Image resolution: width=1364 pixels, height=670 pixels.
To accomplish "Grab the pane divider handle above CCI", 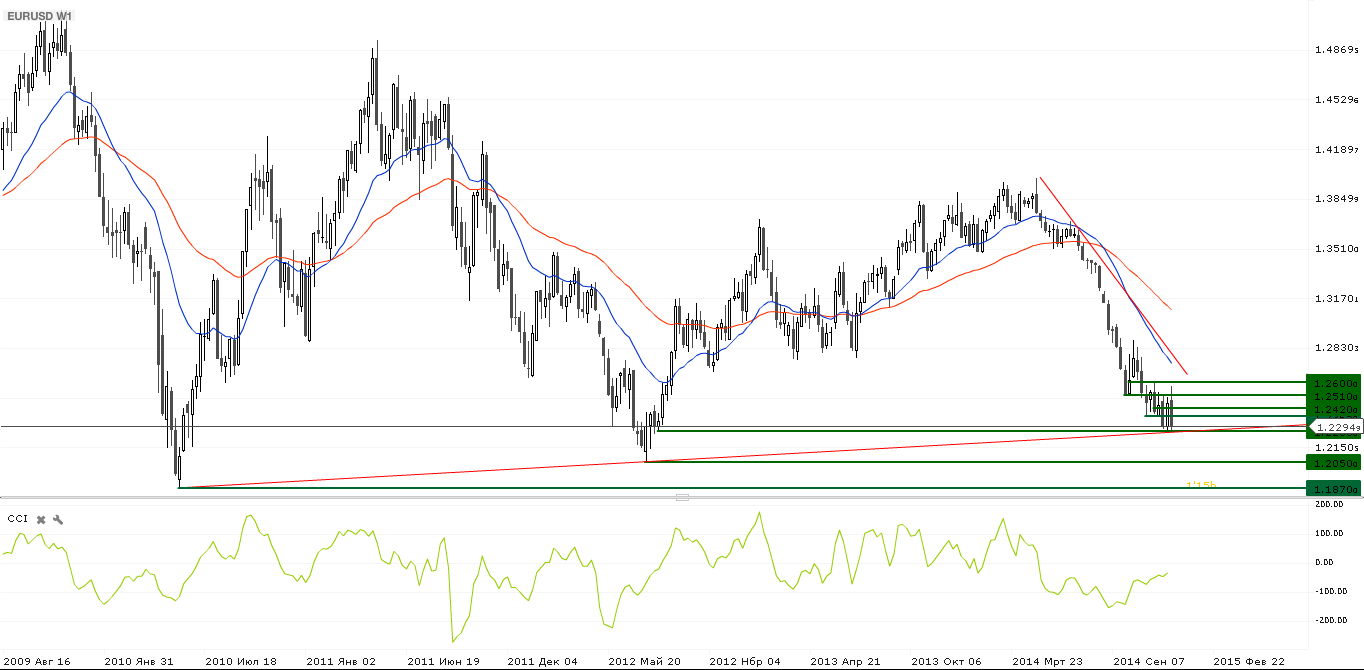I will pos(683,497).
